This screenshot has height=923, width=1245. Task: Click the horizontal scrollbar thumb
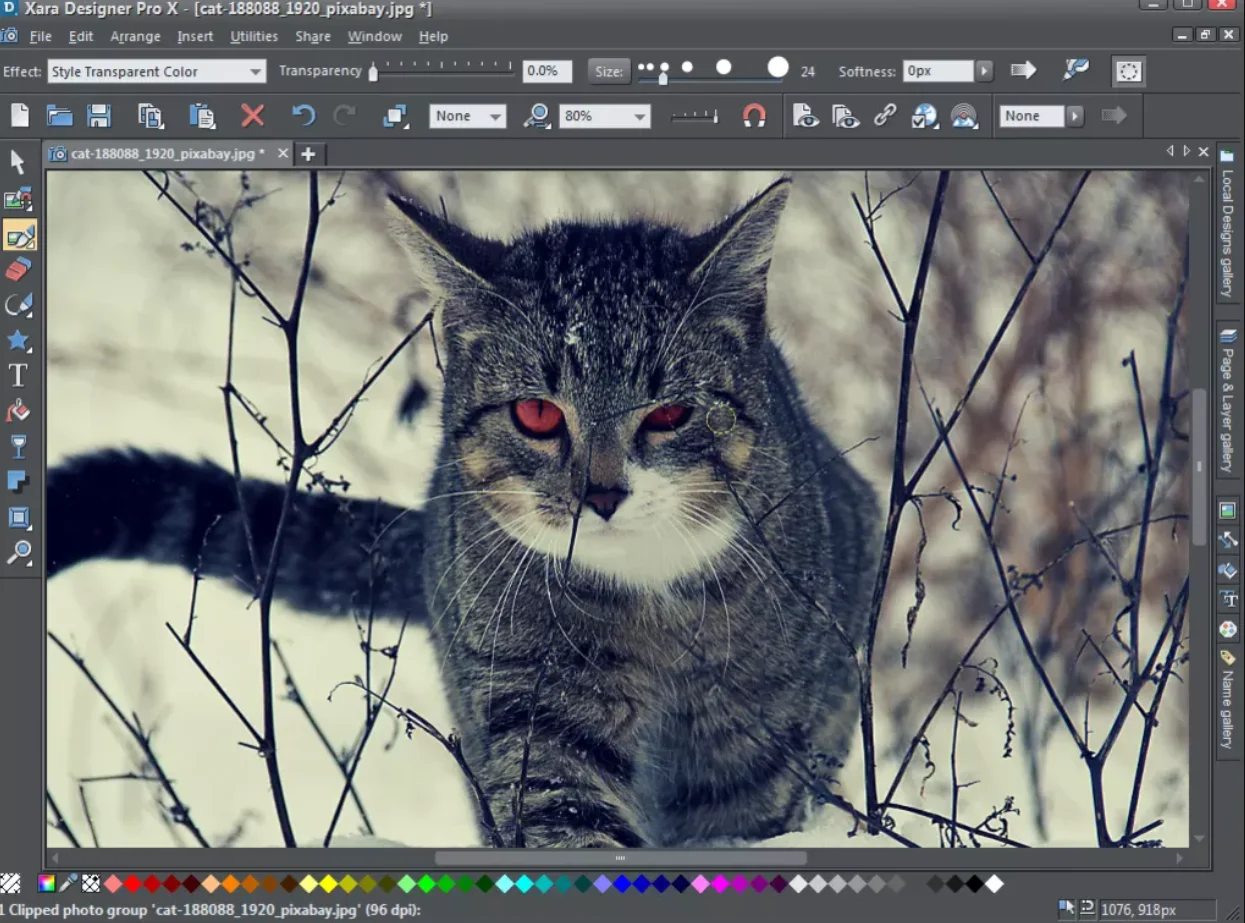[620, 858]
